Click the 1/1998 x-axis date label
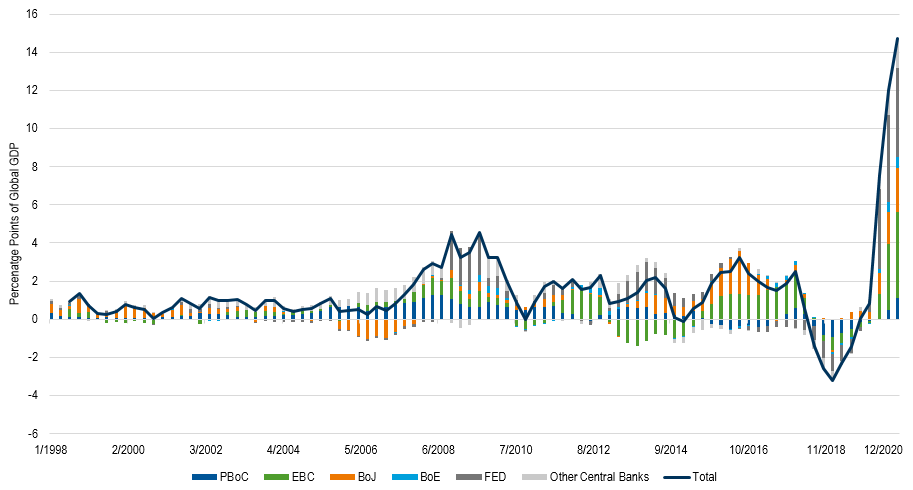Image resolution: width=913 pixels, height=490 pixels. click(x=51, y=450)
